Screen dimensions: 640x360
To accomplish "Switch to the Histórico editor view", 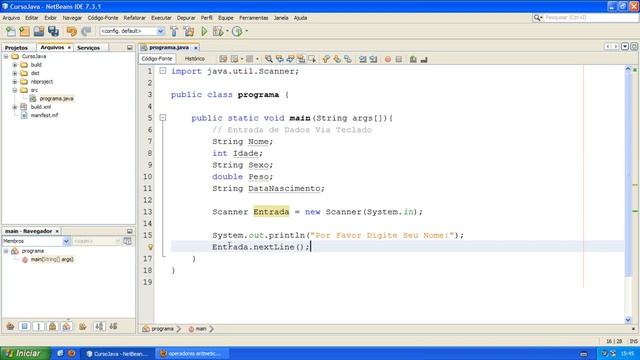I will click(x=195, y=59).
